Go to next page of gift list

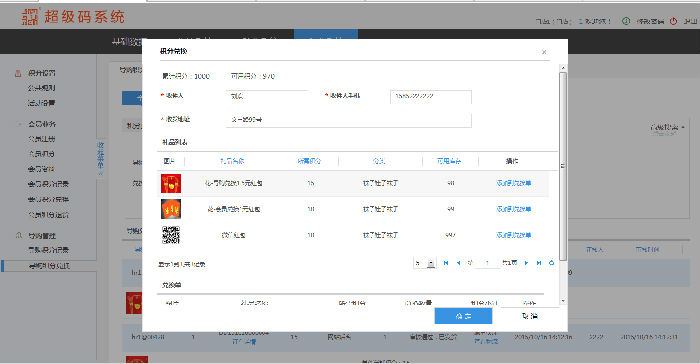526,263
